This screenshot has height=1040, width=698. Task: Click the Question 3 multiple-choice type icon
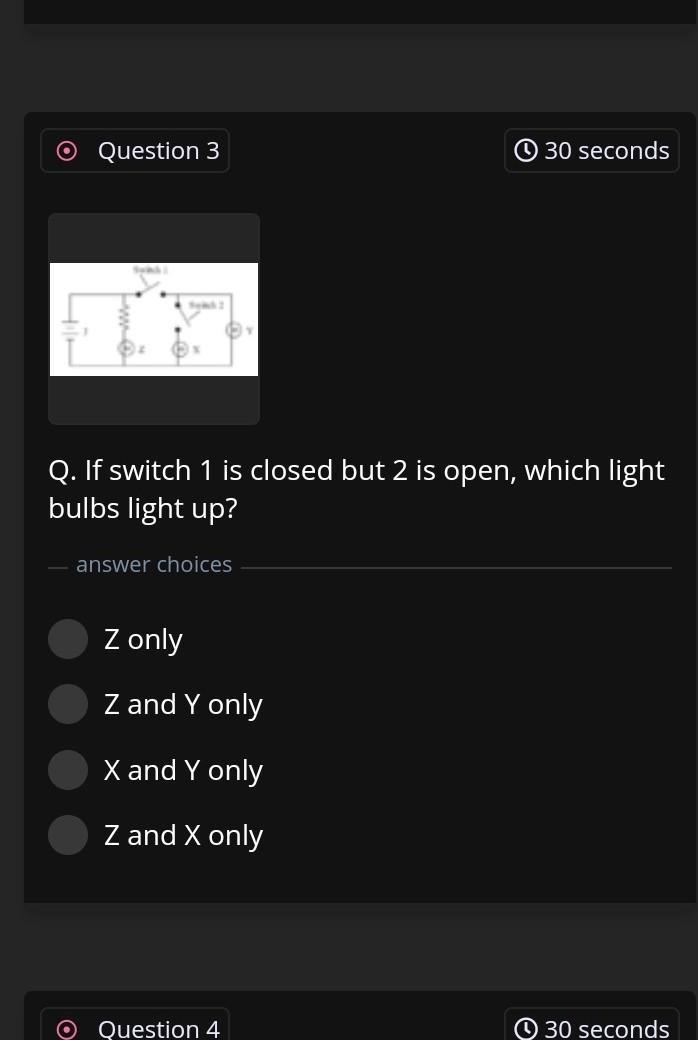click(66, 151)
